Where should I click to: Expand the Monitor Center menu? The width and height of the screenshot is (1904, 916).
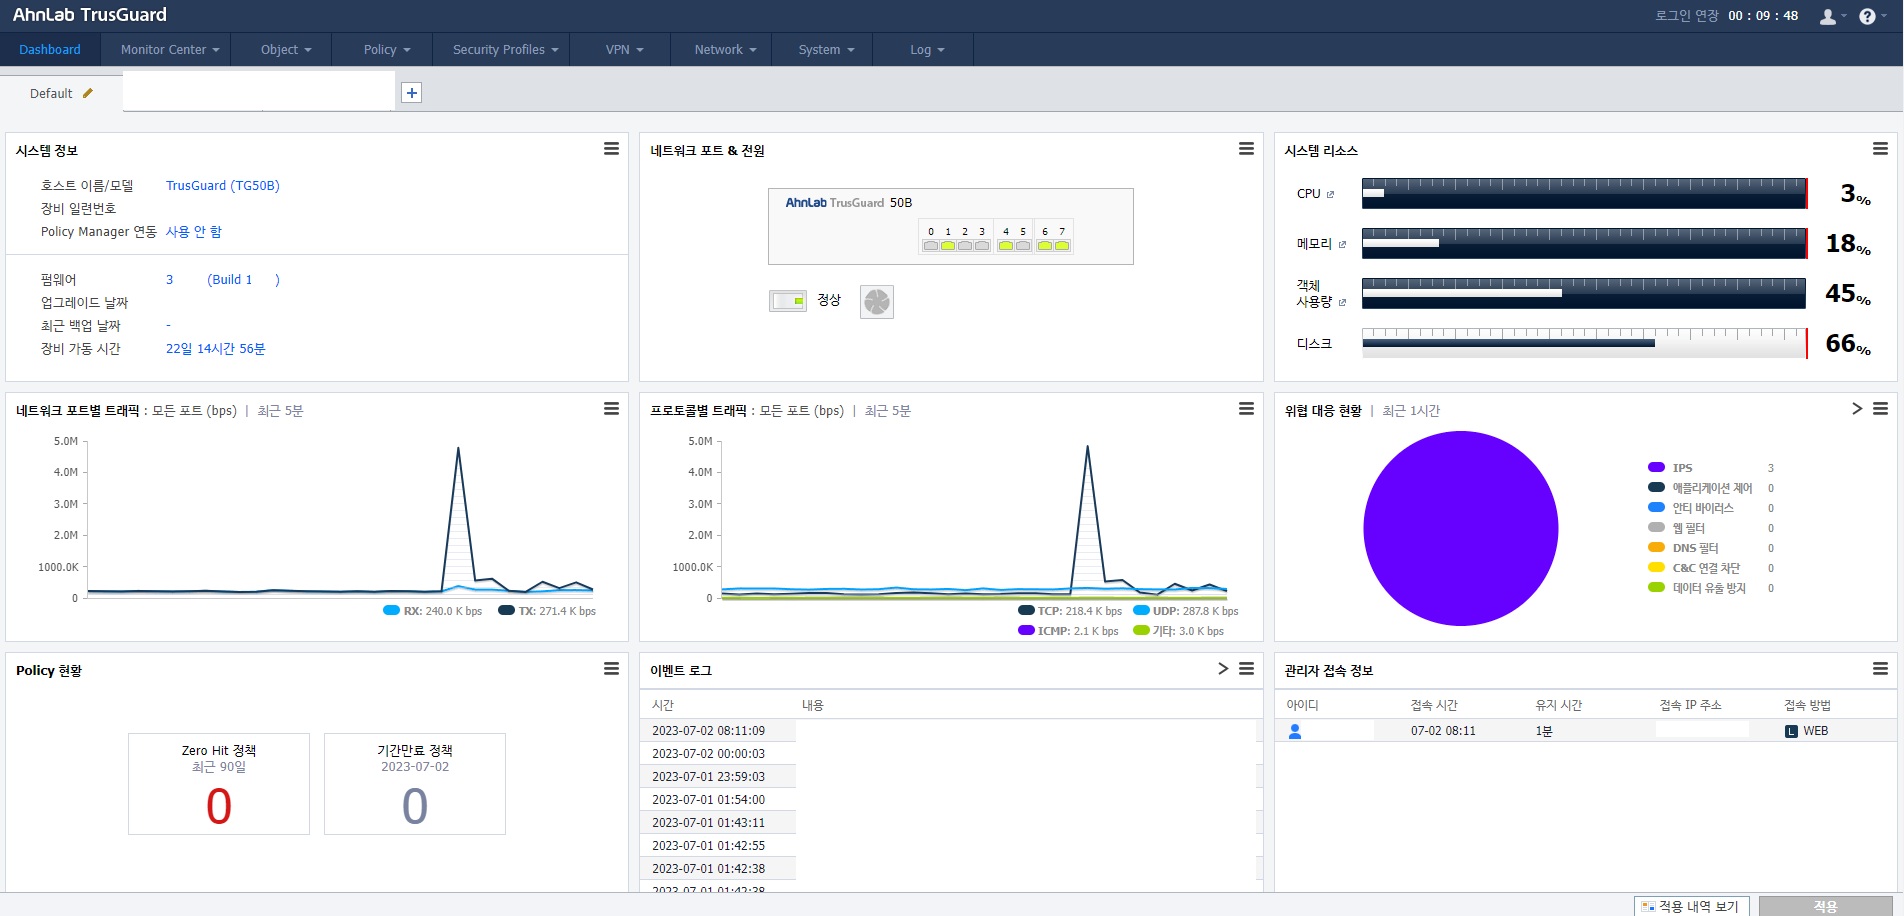(x=169, y=50)
